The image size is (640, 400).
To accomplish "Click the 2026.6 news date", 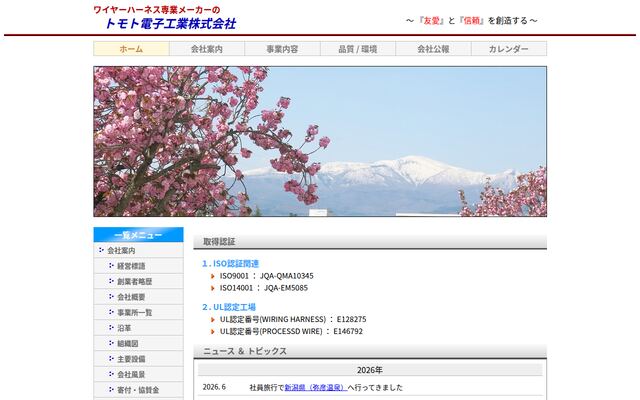I will 214,387.
